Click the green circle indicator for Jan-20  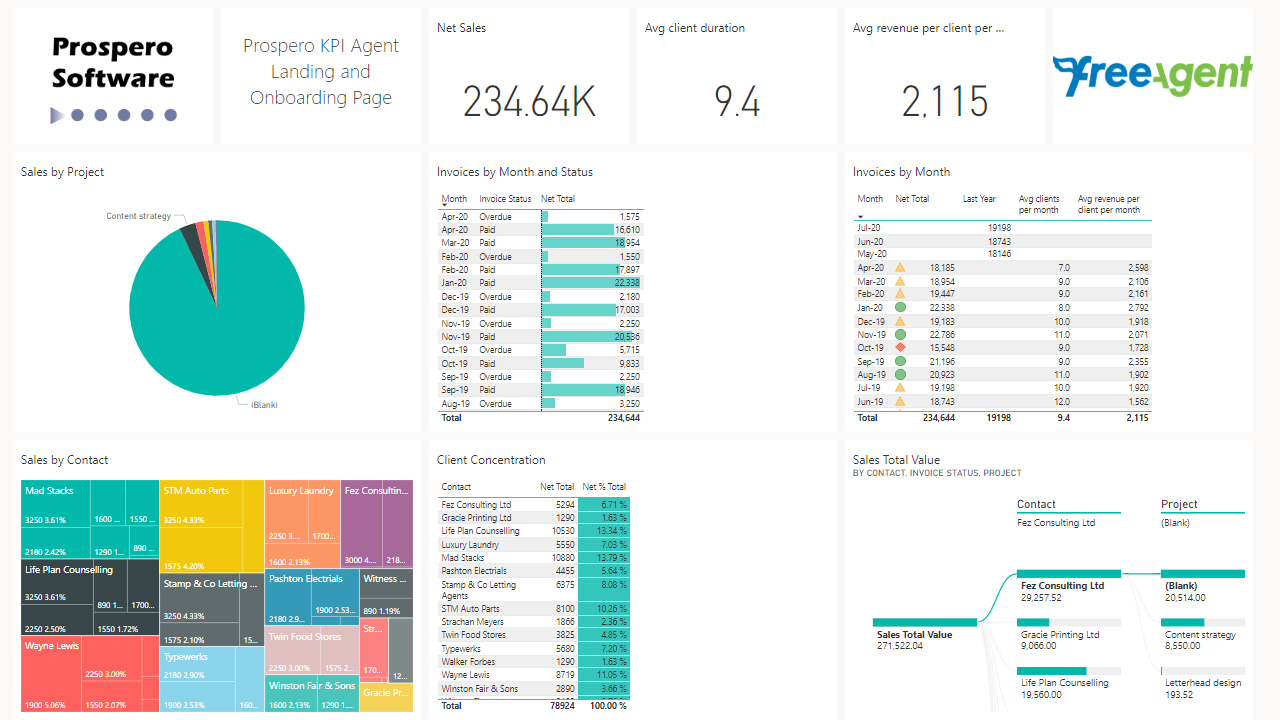(900, 308)
